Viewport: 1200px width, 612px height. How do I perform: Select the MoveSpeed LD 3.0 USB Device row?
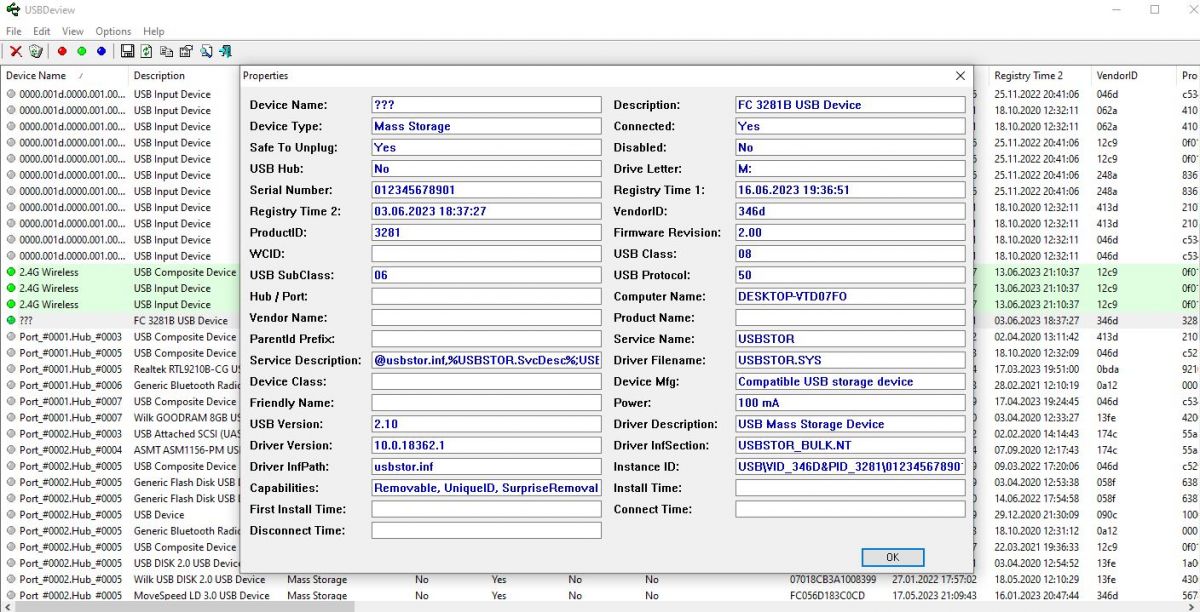point(600,596)
